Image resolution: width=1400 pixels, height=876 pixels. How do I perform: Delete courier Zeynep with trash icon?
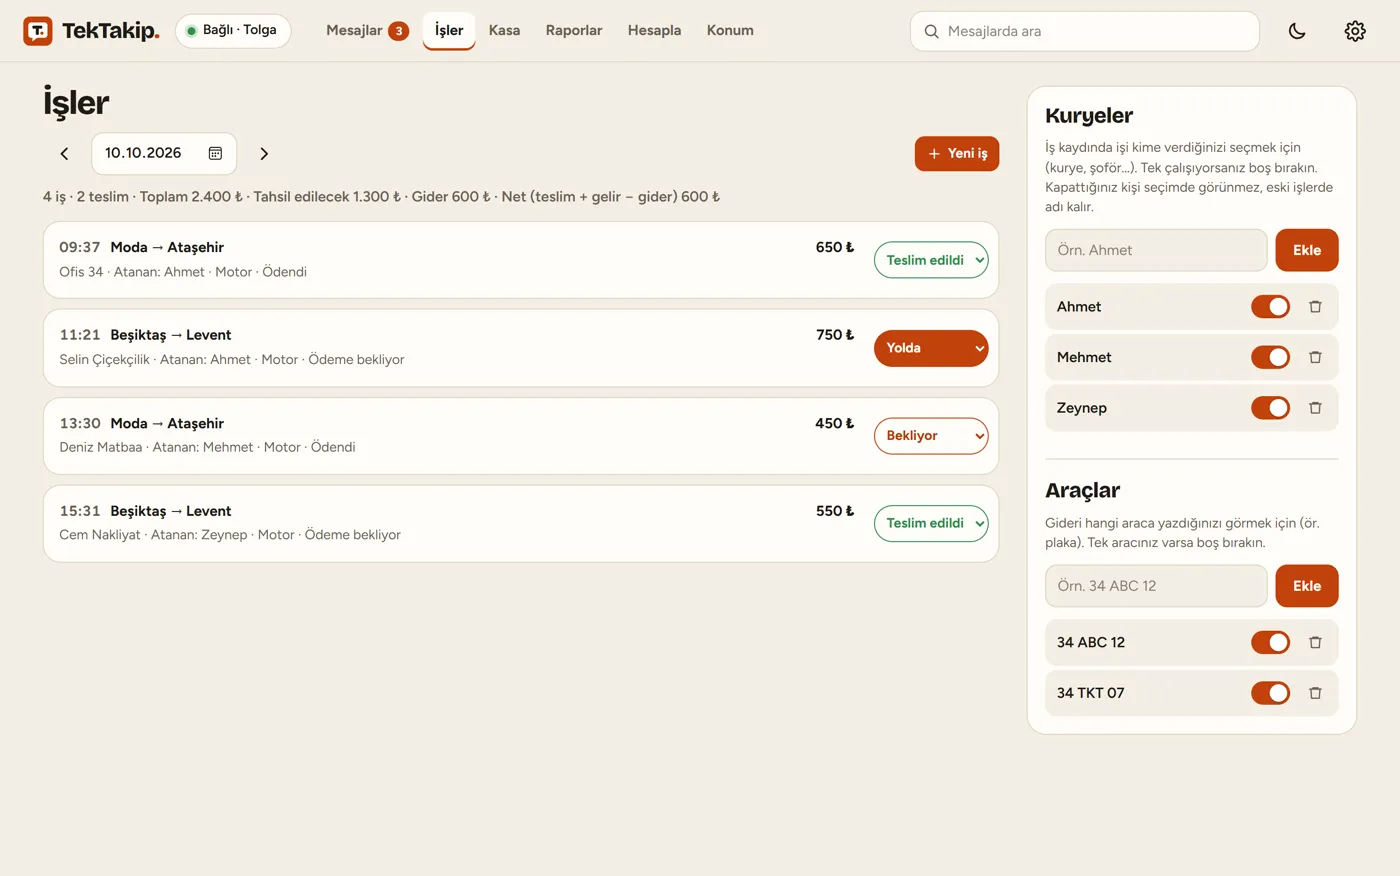tap(1315, 408)
